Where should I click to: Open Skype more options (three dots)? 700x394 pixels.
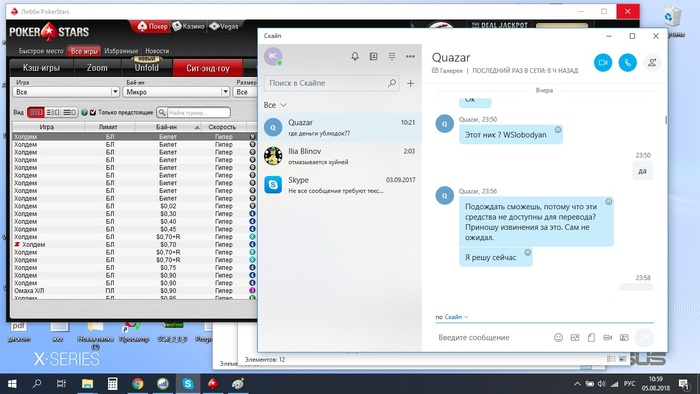[x=410, y=56]
